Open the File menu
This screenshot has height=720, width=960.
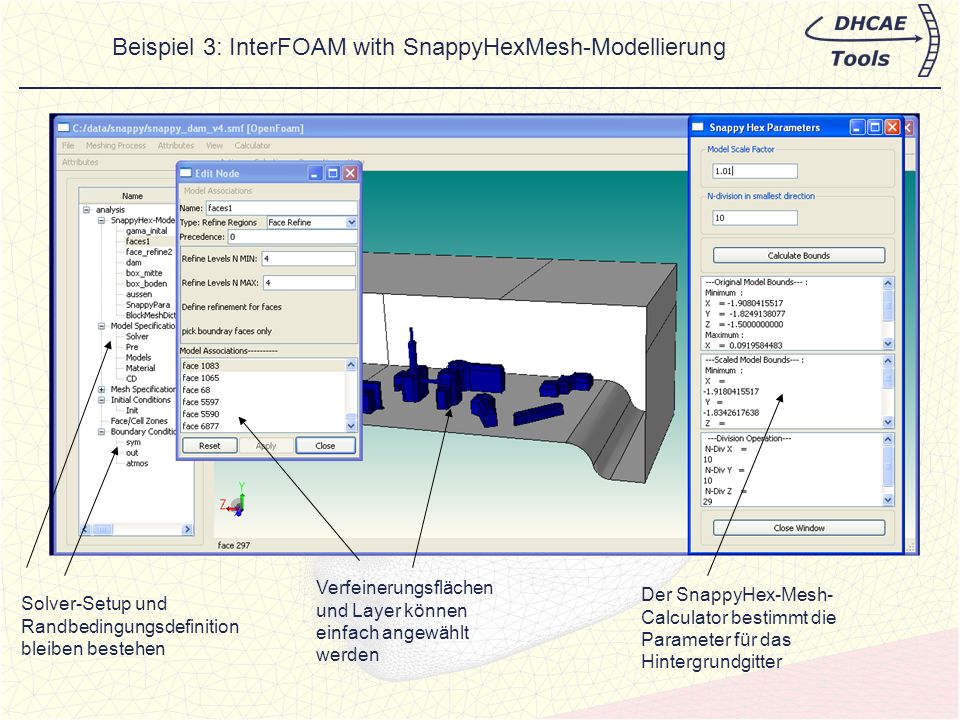pyautogui.click(x=68, y=145)
